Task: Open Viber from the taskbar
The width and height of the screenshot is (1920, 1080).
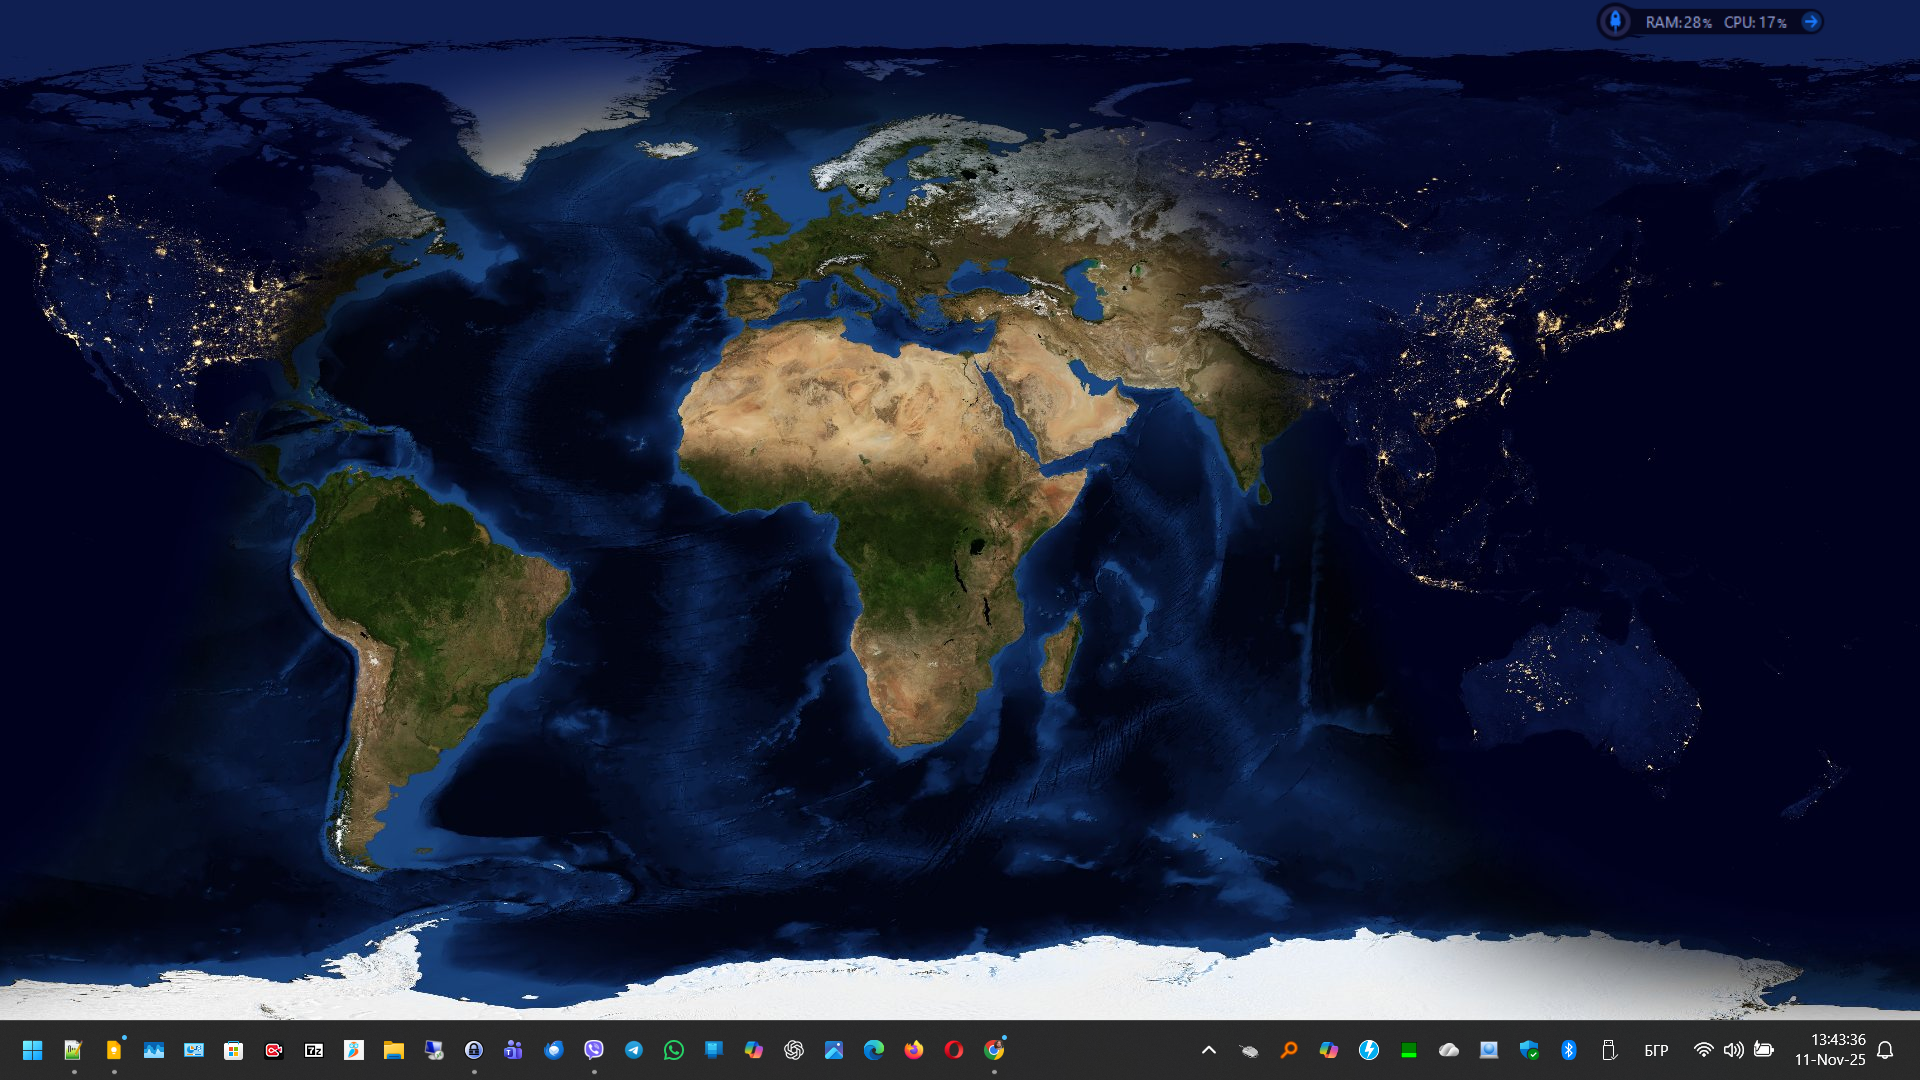Action: (x=594, y=1050)
